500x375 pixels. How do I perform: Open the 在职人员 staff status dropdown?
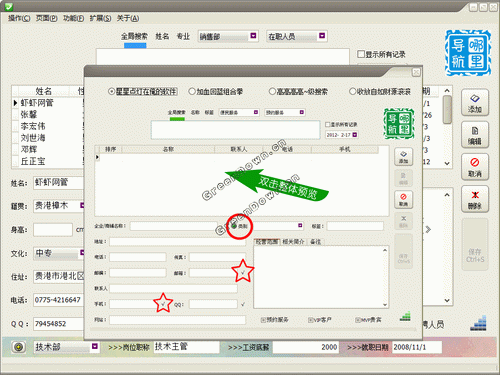322,36
